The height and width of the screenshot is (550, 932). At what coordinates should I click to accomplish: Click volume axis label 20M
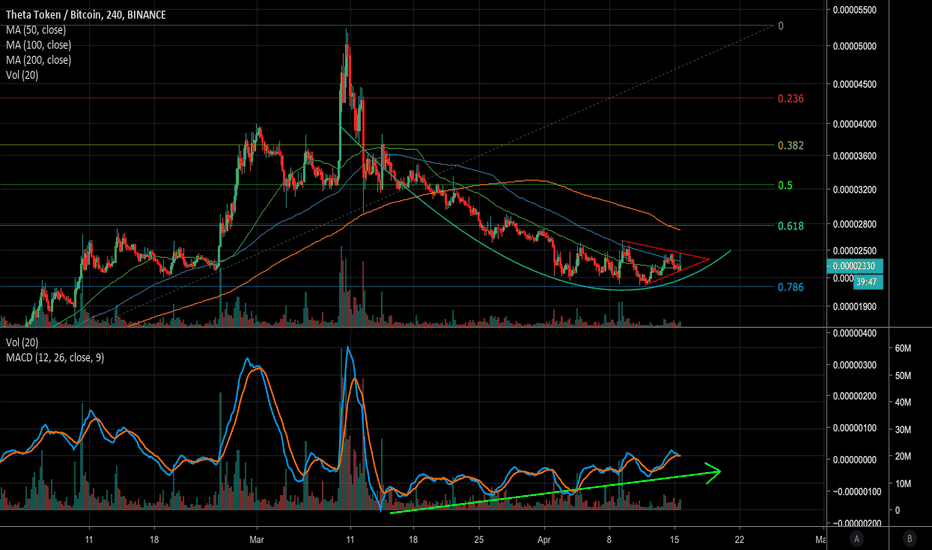pyautogui.click(x=903, y=456)
